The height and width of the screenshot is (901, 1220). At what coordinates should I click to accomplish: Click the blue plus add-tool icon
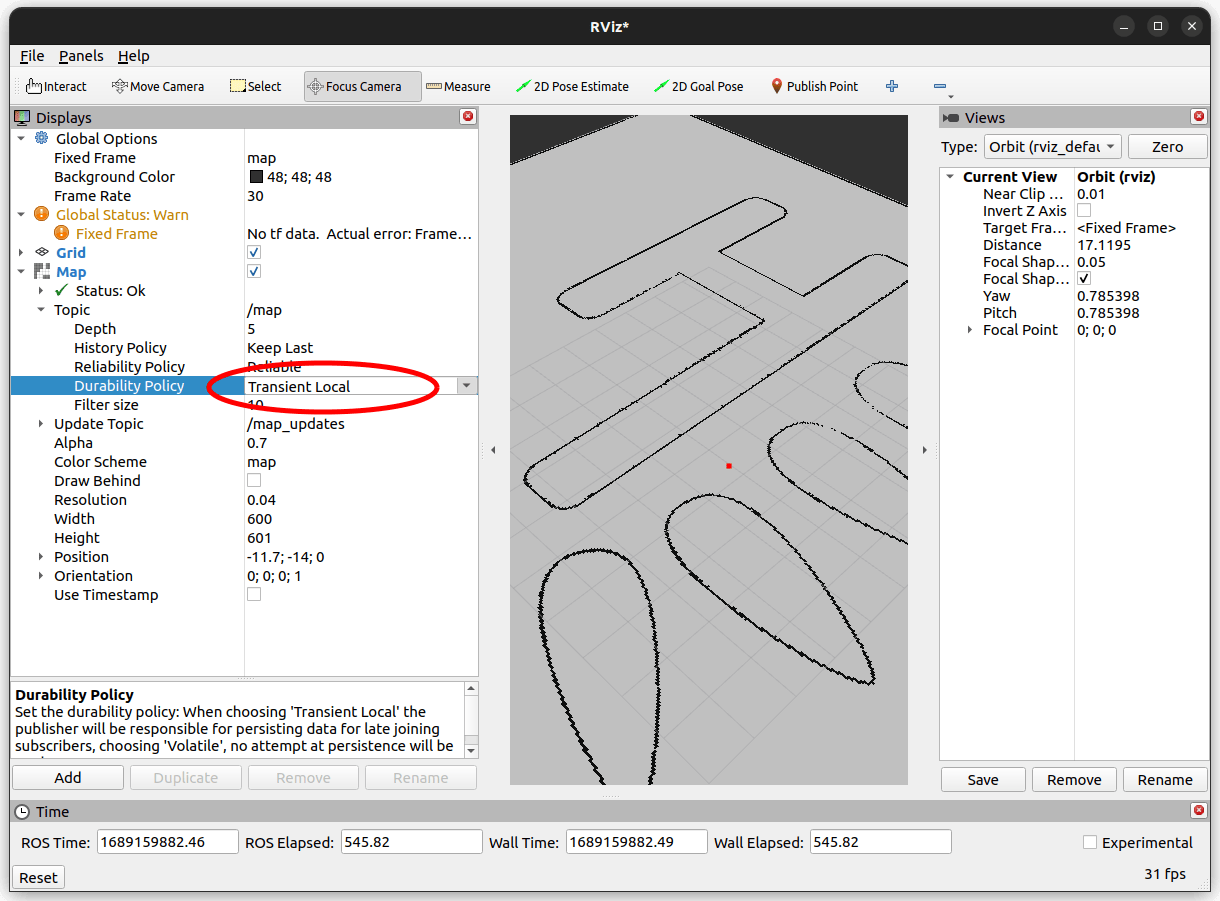(x=892, y=86)
